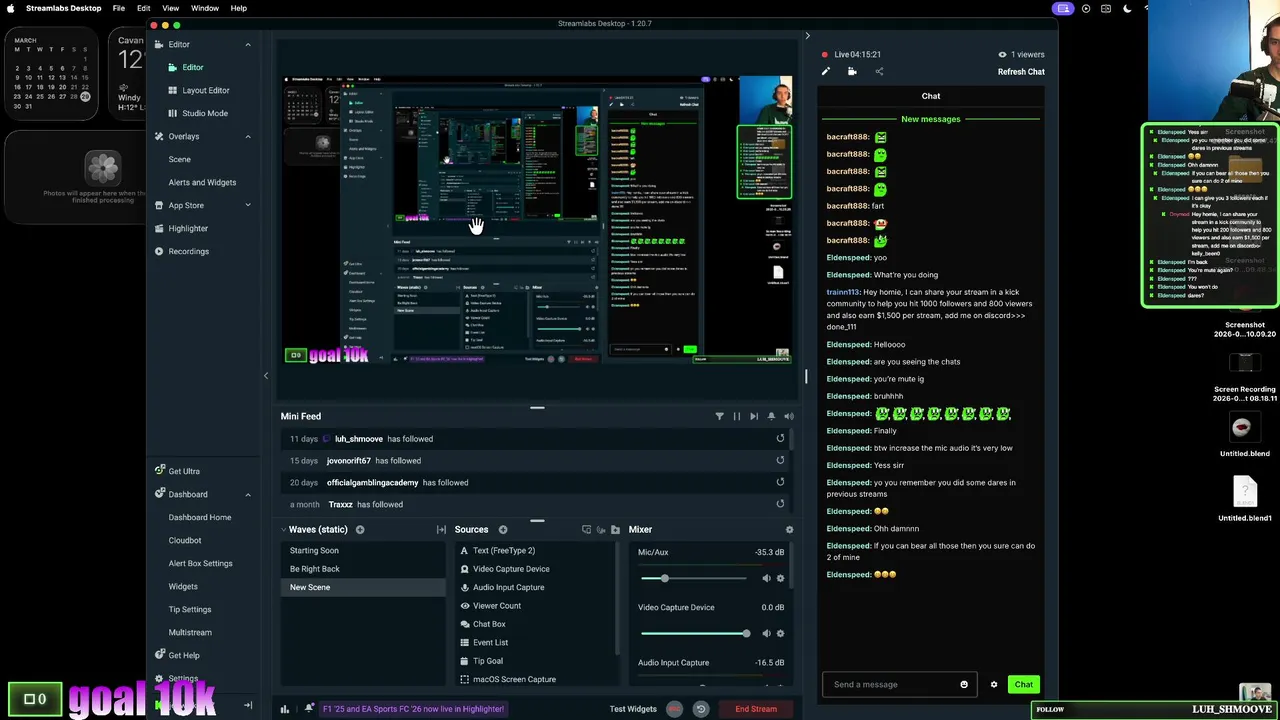Click the edit stream info pencil icon
This screenshot has height=720, width=1280.
point(826,71)
